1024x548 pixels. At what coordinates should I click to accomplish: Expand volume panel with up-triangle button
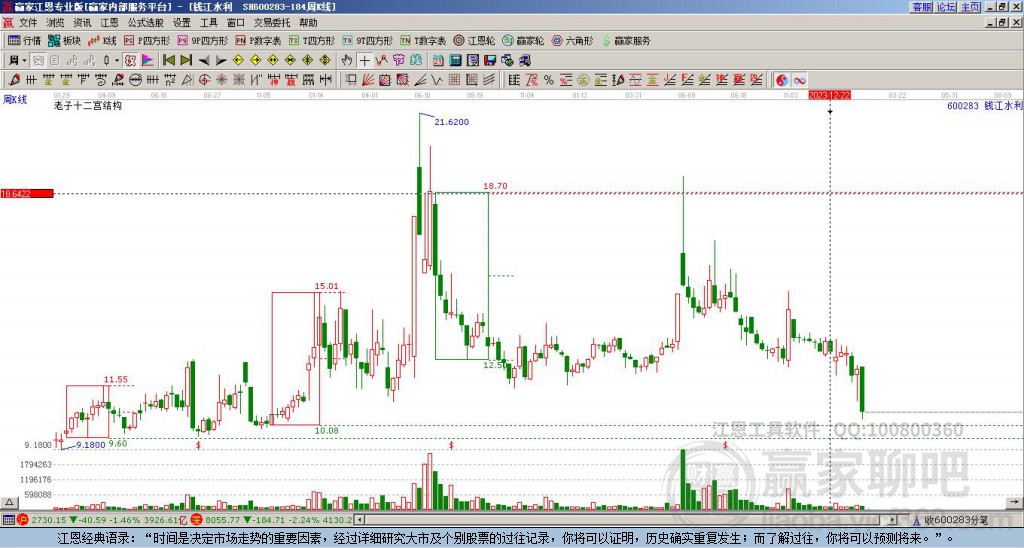click(x=9, y=502)
